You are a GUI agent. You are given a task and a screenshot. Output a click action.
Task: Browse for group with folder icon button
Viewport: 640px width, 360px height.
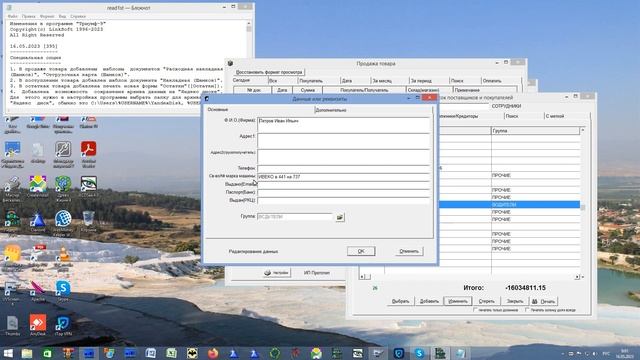[340, 217]
